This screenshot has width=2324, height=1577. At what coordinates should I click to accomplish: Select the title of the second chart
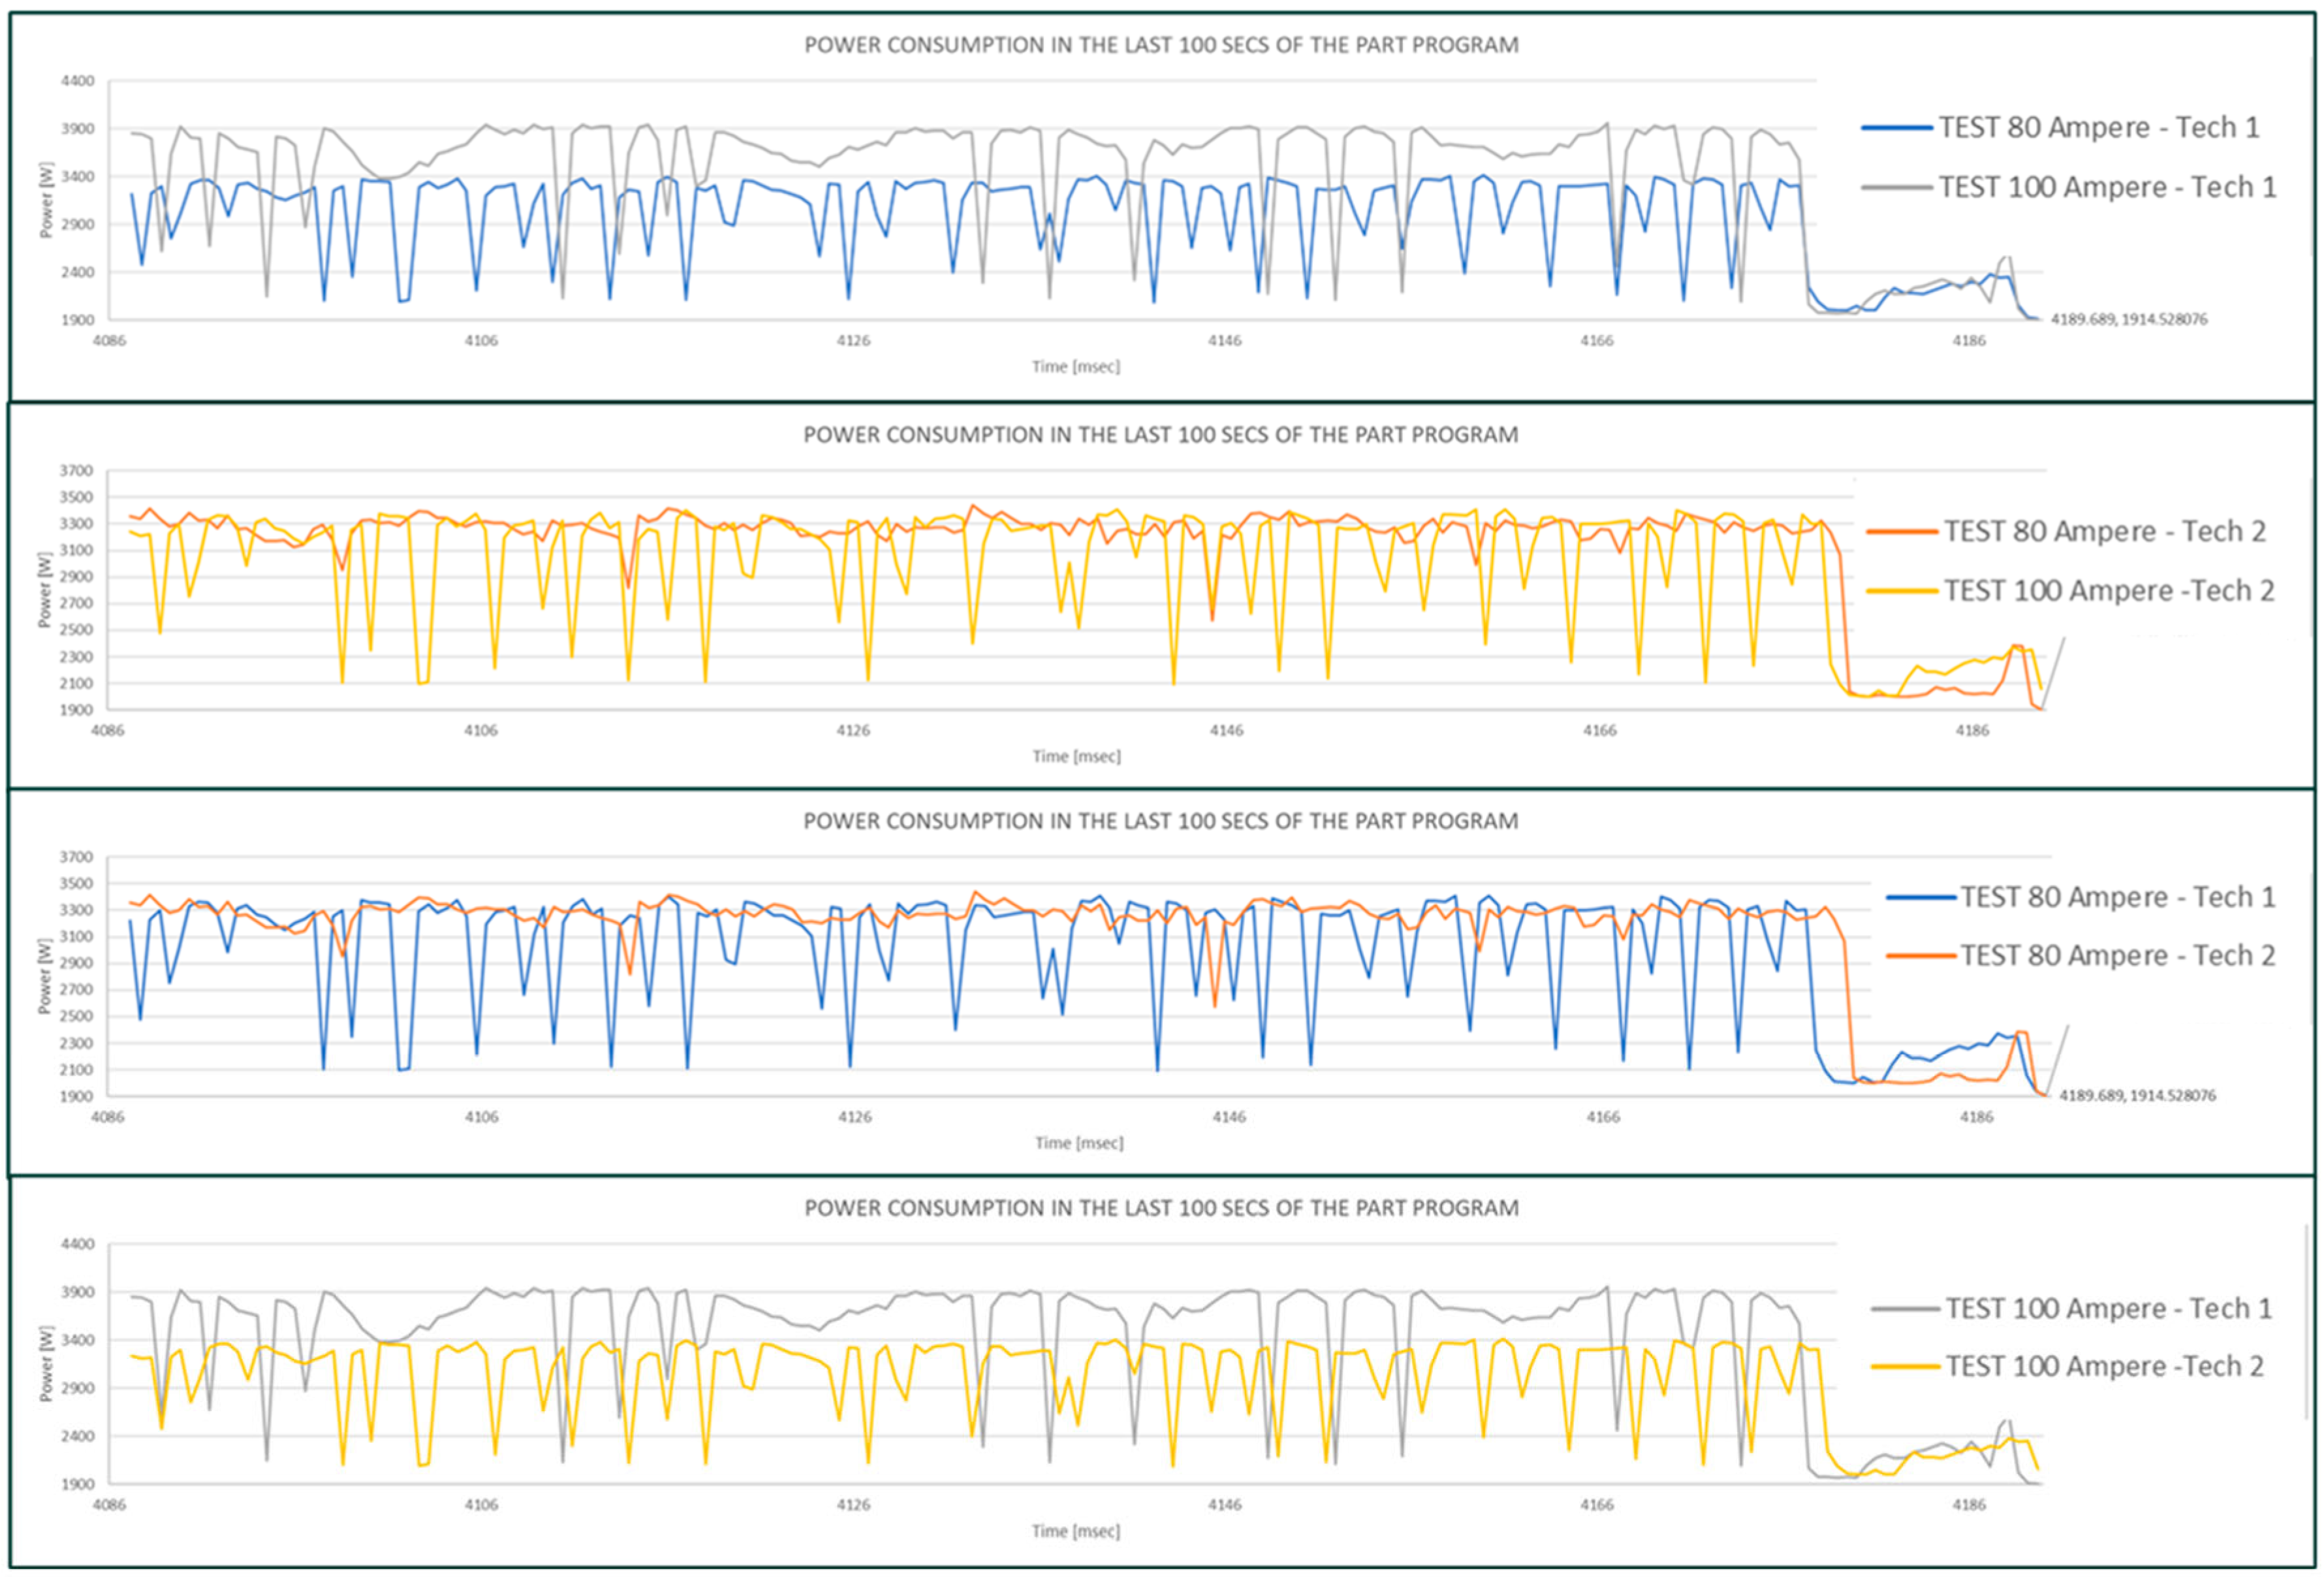click(x=1161, y=435)
